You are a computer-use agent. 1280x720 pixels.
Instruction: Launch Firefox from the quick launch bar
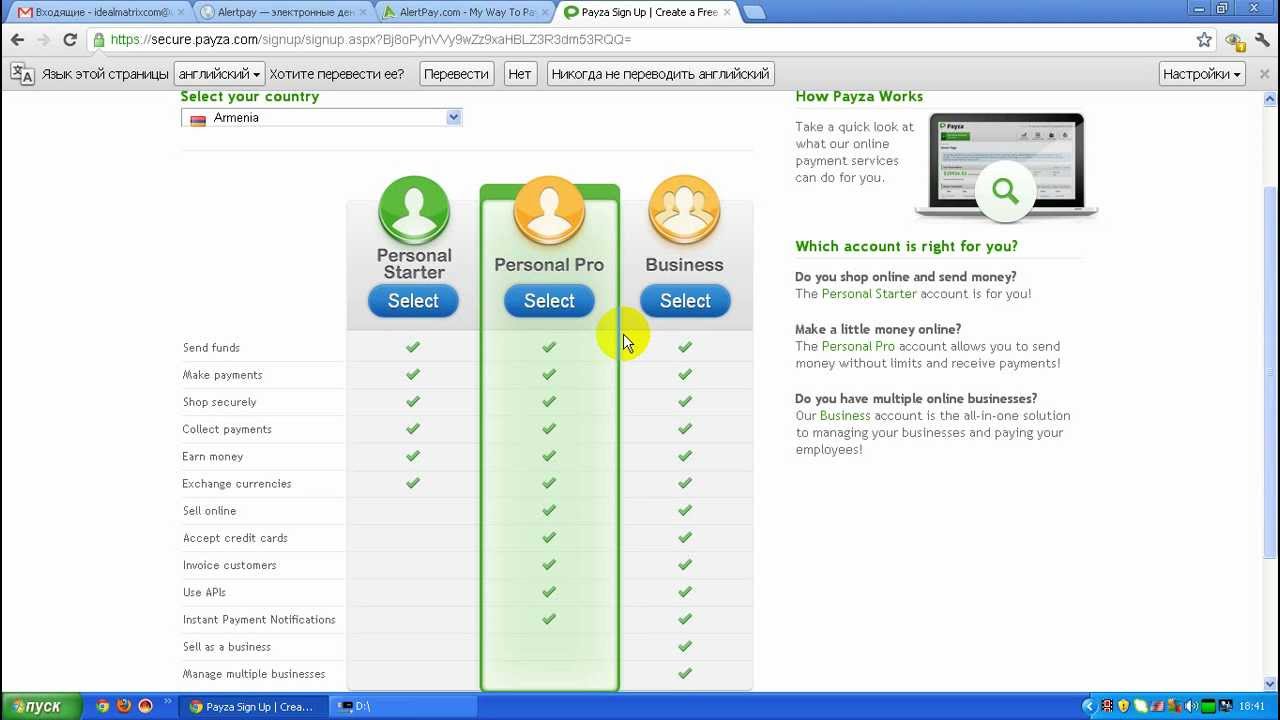124,706
